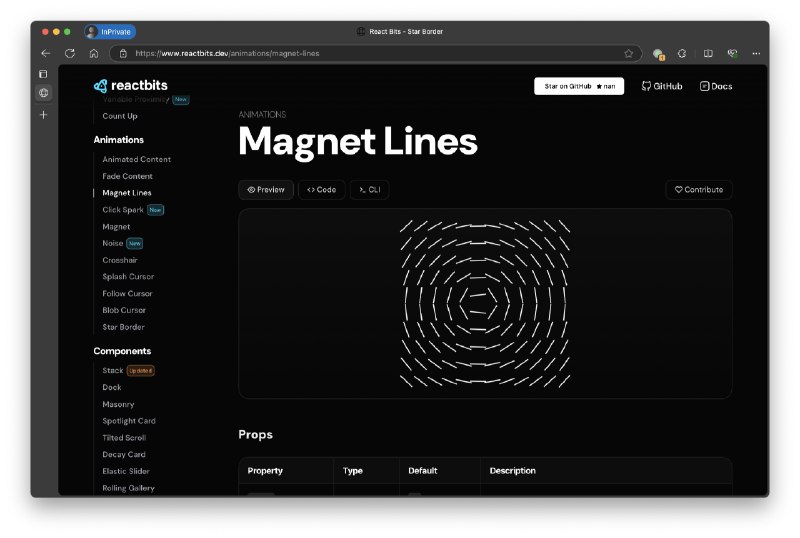The image size is (800, 538).
Task: Open Click Spark in sidebar
Action: coord(123,210)
